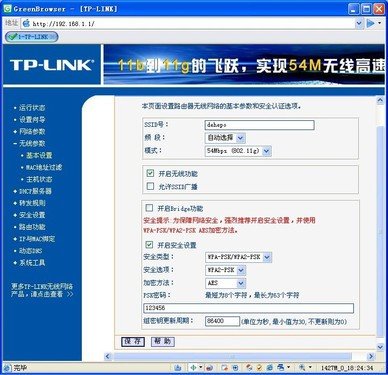The height and width of the screenshot is (375, 388).
Task: Expand the address bar URL history dropdown
Action: coord(359,23)
